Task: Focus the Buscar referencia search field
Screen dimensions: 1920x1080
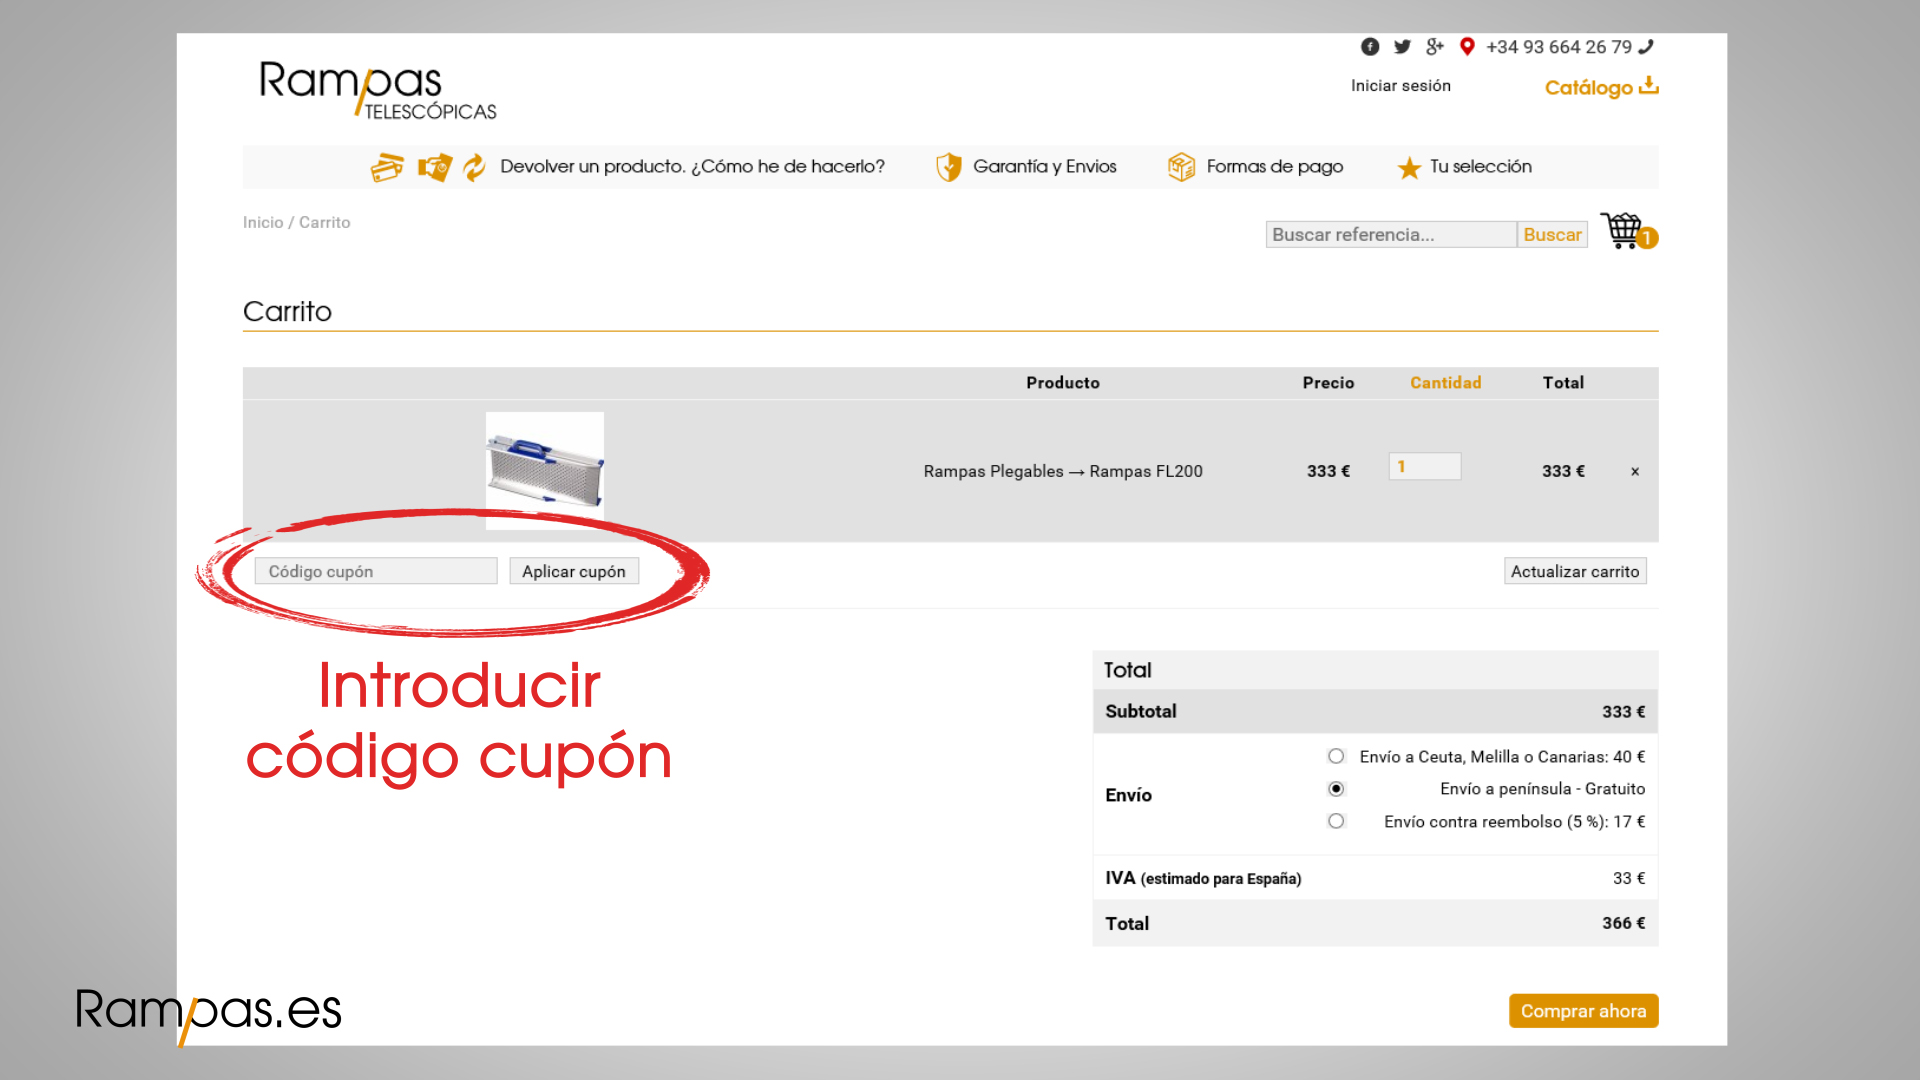Action: click(x=1391, y=234)
